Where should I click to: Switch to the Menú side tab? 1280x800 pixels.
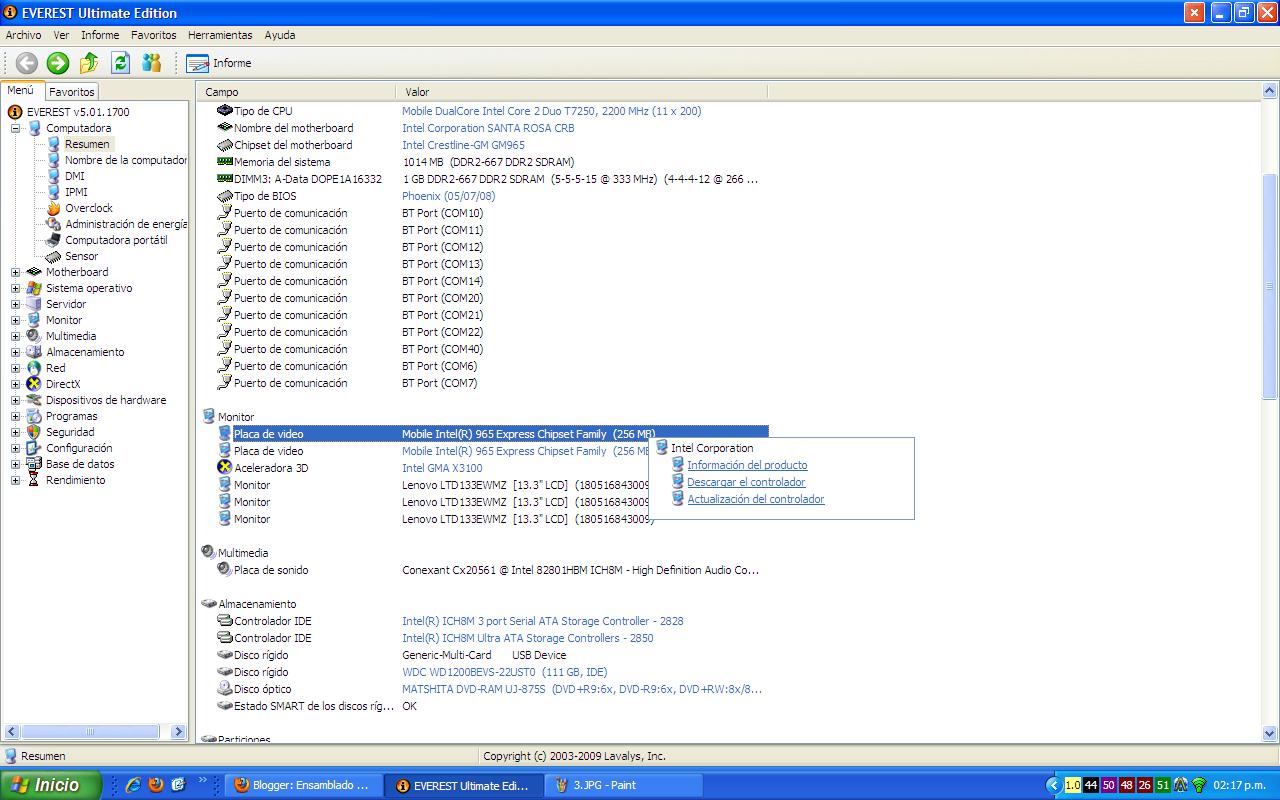pyautogui.click(x=21, y=90)
